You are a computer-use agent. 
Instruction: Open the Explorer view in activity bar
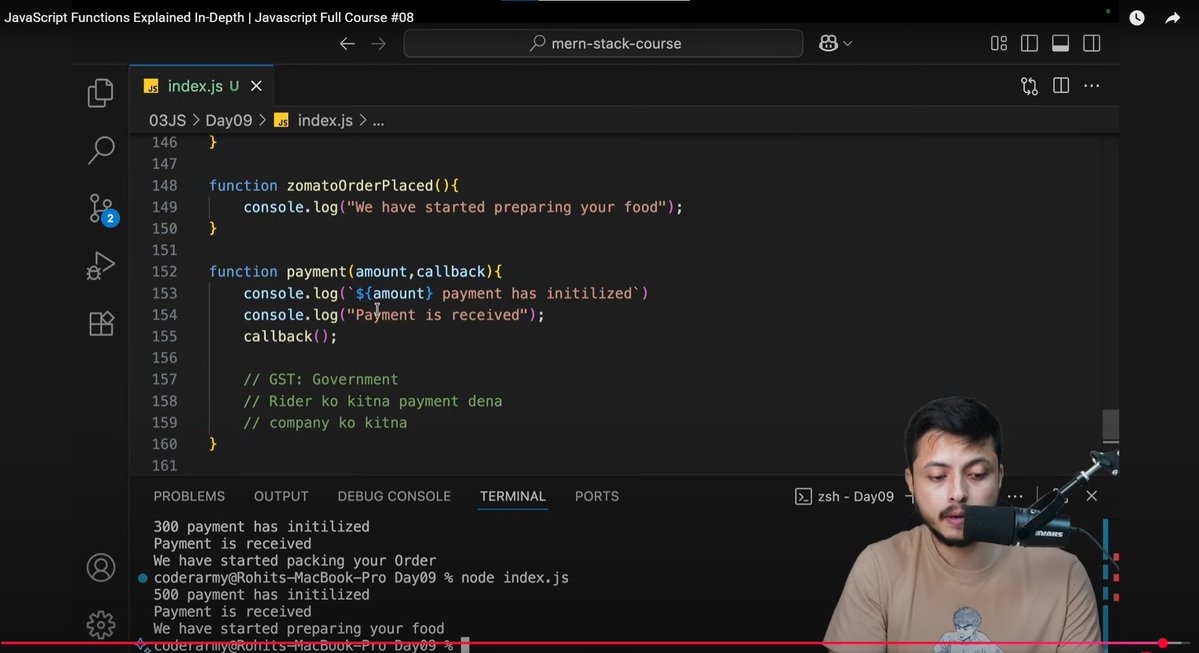click(x=101, y=93)
